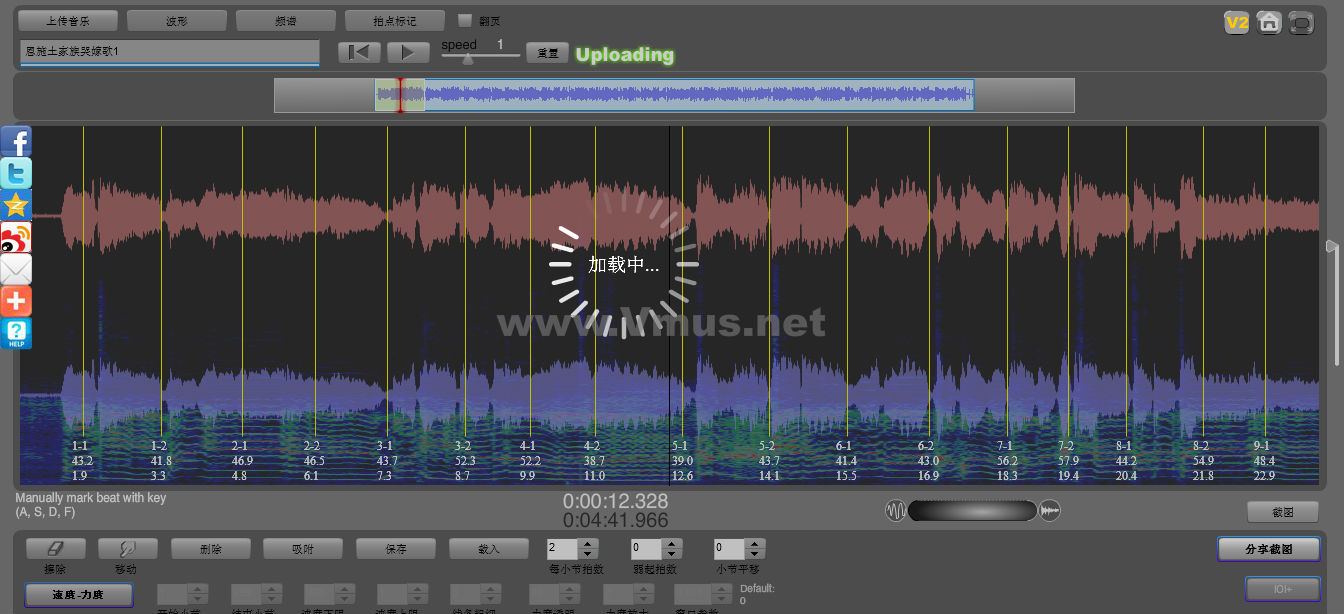Select the eraser tool (擦除)

[x=55, y=549]
